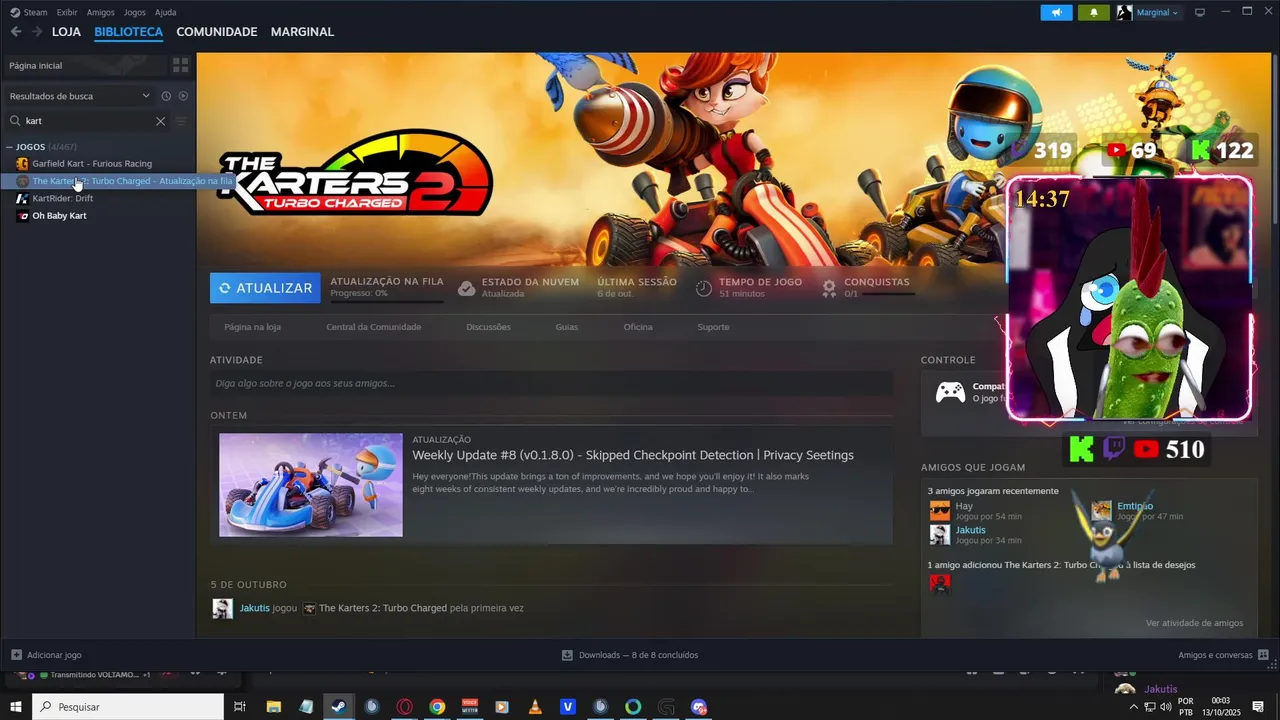Open Steam in the Windows taskbar
Screen dimensions: 1280x720
tap(338, 707)
